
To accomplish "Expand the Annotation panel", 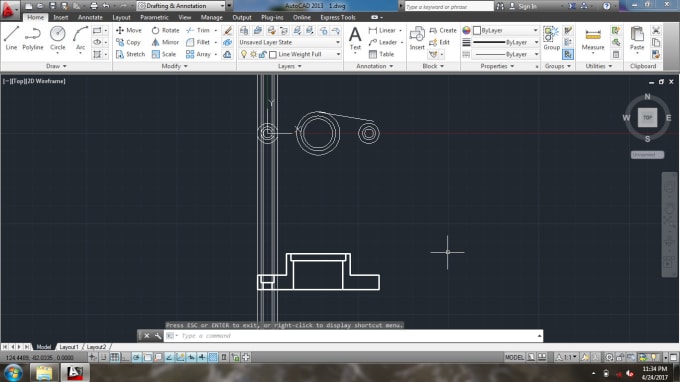I will point(375,66).
